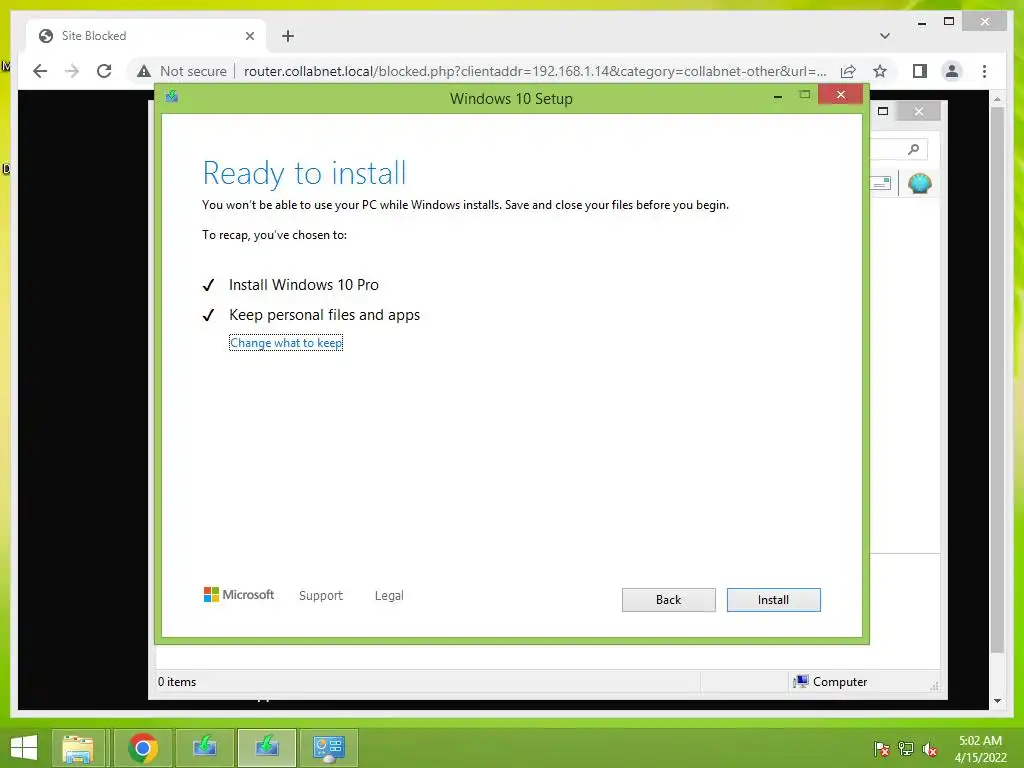The height and width of the screenshot is (768, 1024).
Task: Maximize the Chrome window
Action: pyautogui.click(x=949, y=22)
